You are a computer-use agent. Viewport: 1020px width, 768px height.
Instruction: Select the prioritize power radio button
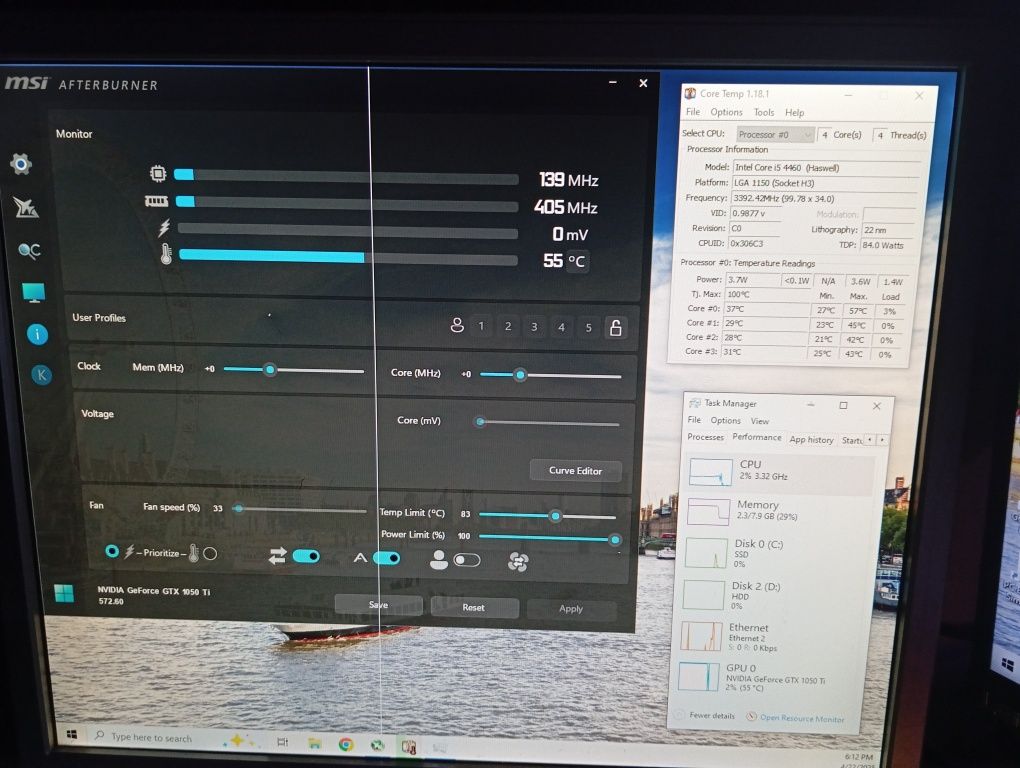click(x=112, y=551)
